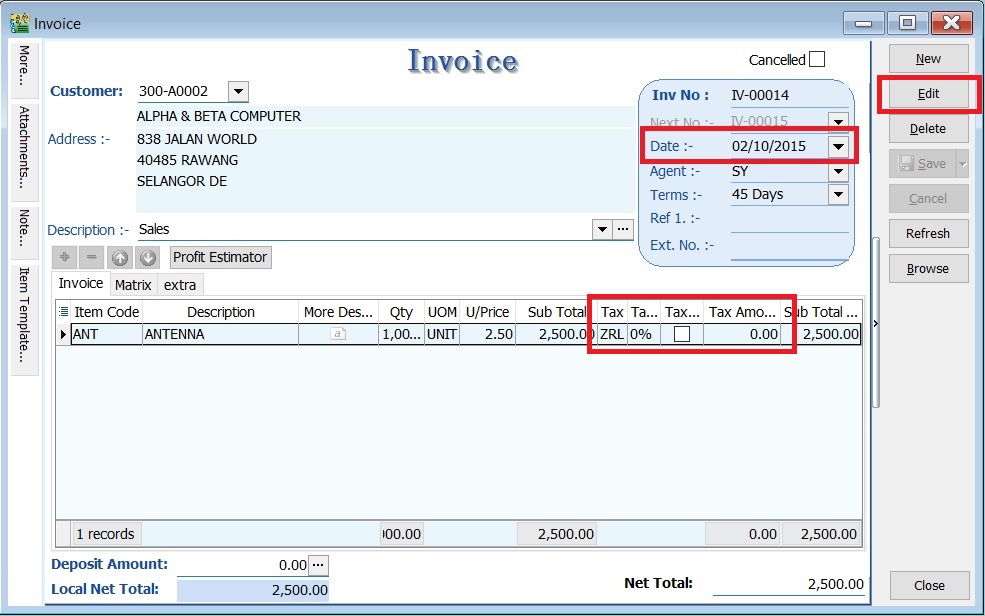985x616 pixels.
Task: Switch to the extra tab
Action: [180, 285]
